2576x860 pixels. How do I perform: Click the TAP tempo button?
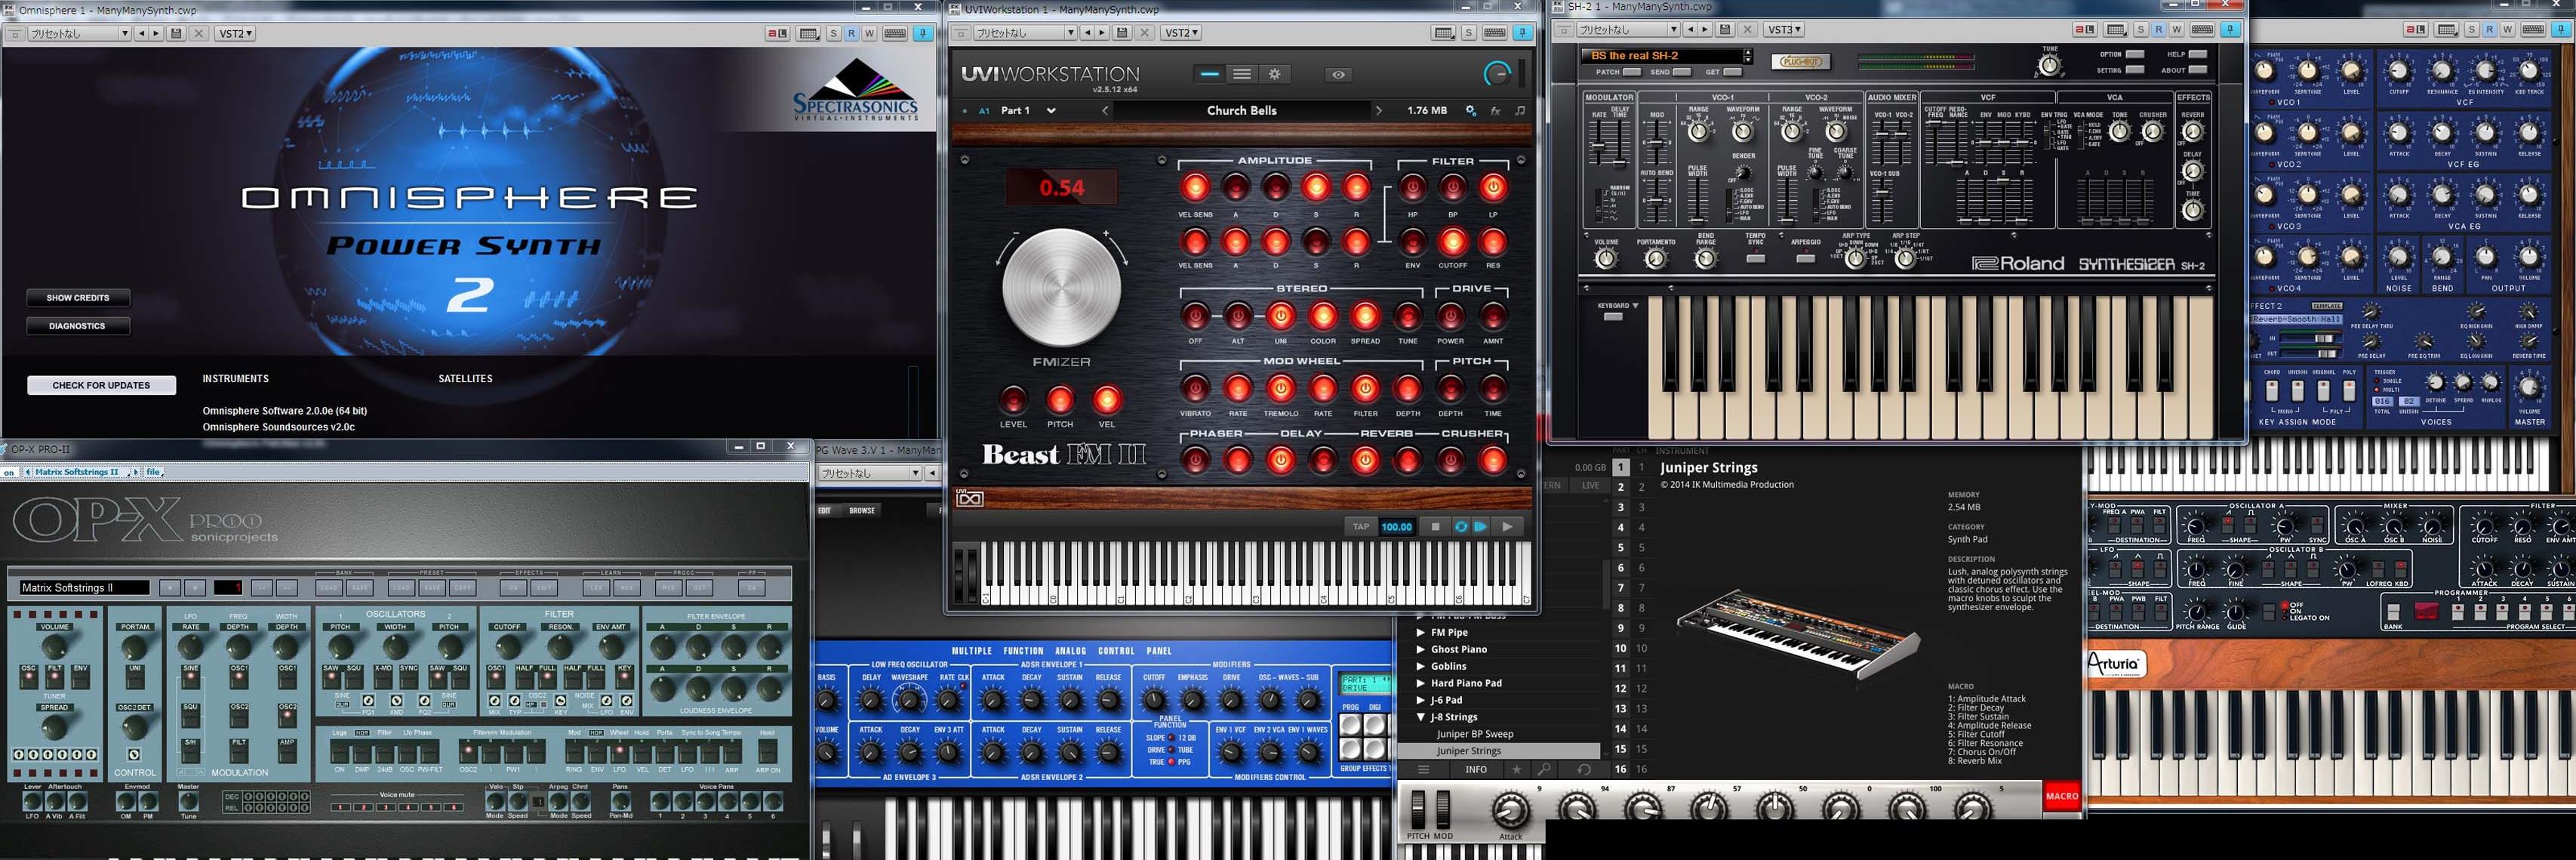pyautogui.click(x=1361, y=527)
